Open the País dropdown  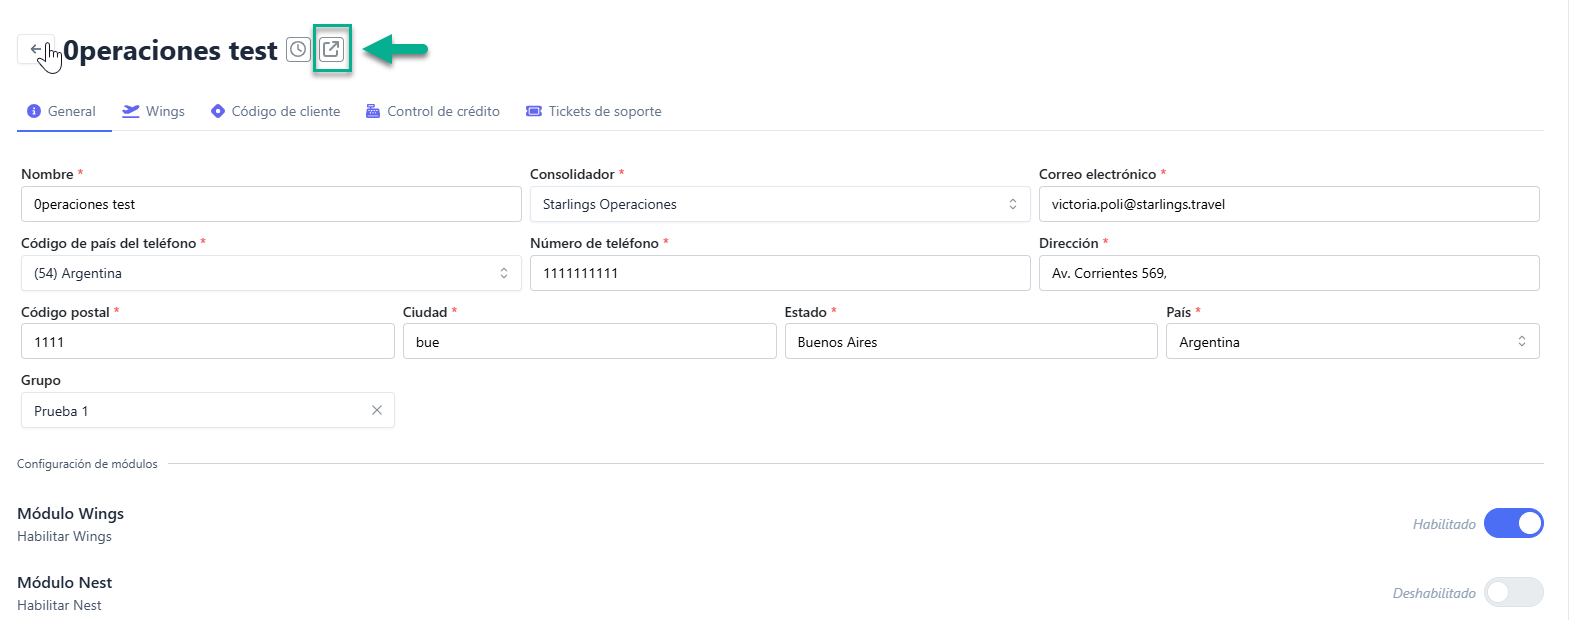1352,342
